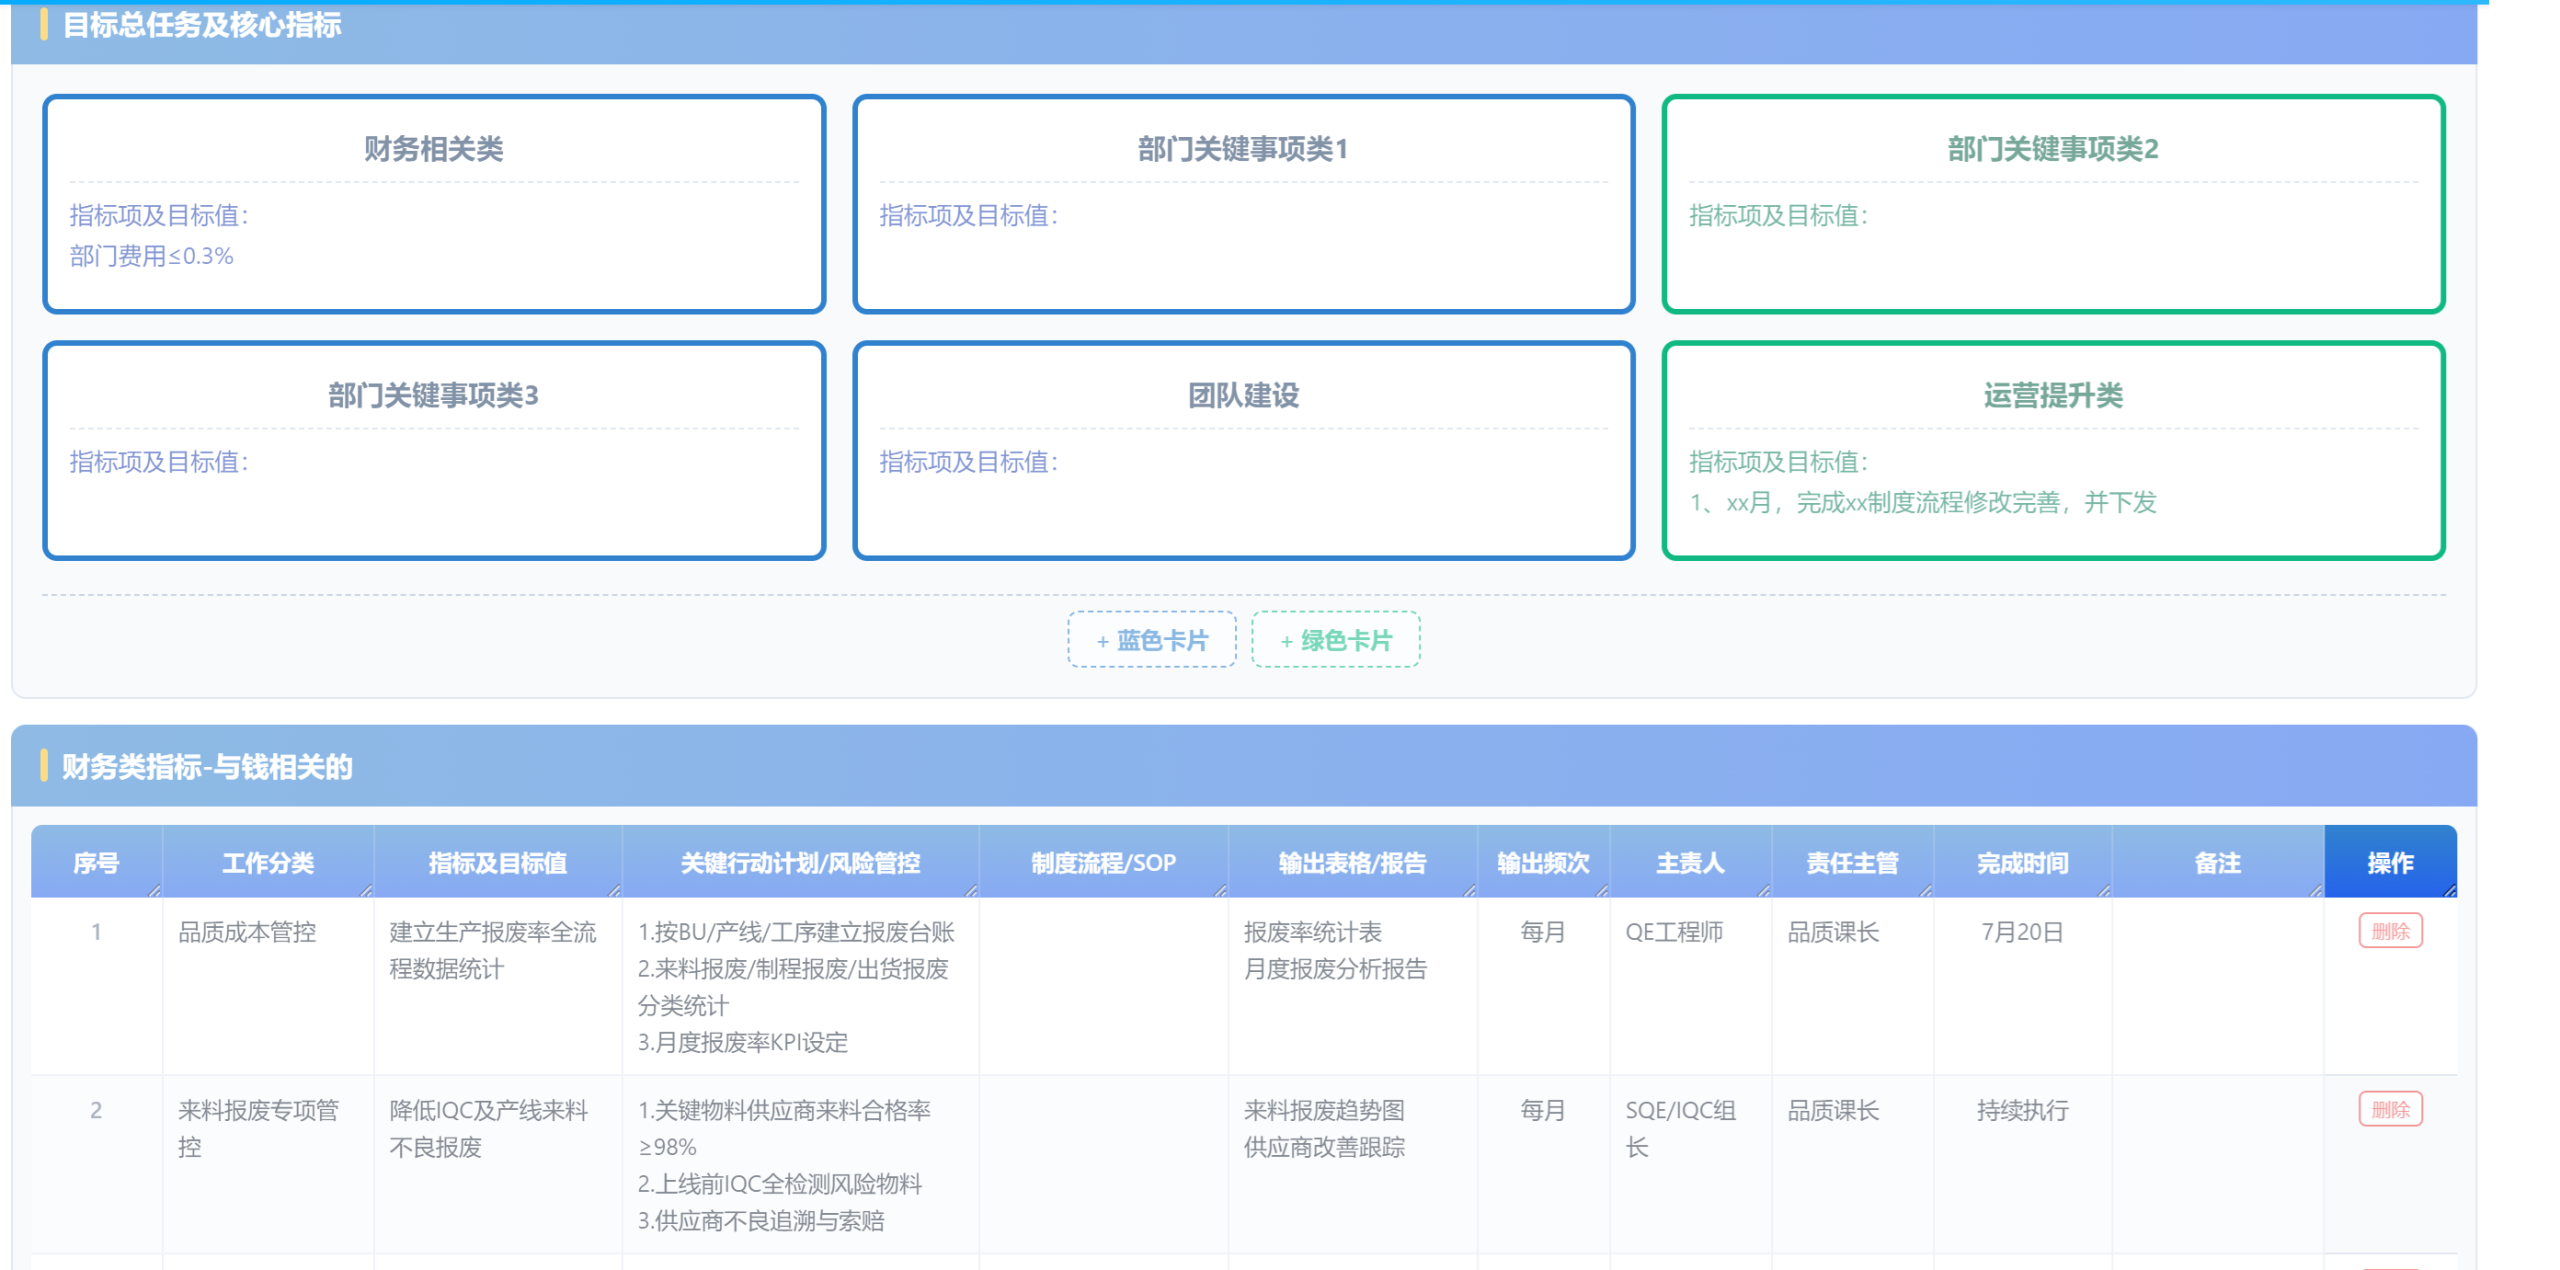
Task: Edit 部门费用≤0.3% indicator text
Action: pos(151,256)
